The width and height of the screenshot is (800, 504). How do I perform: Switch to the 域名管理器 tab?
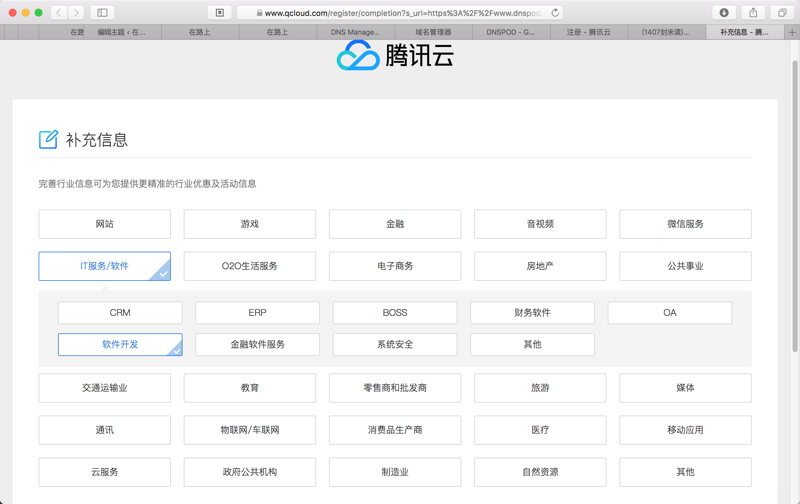click(433, 32)
